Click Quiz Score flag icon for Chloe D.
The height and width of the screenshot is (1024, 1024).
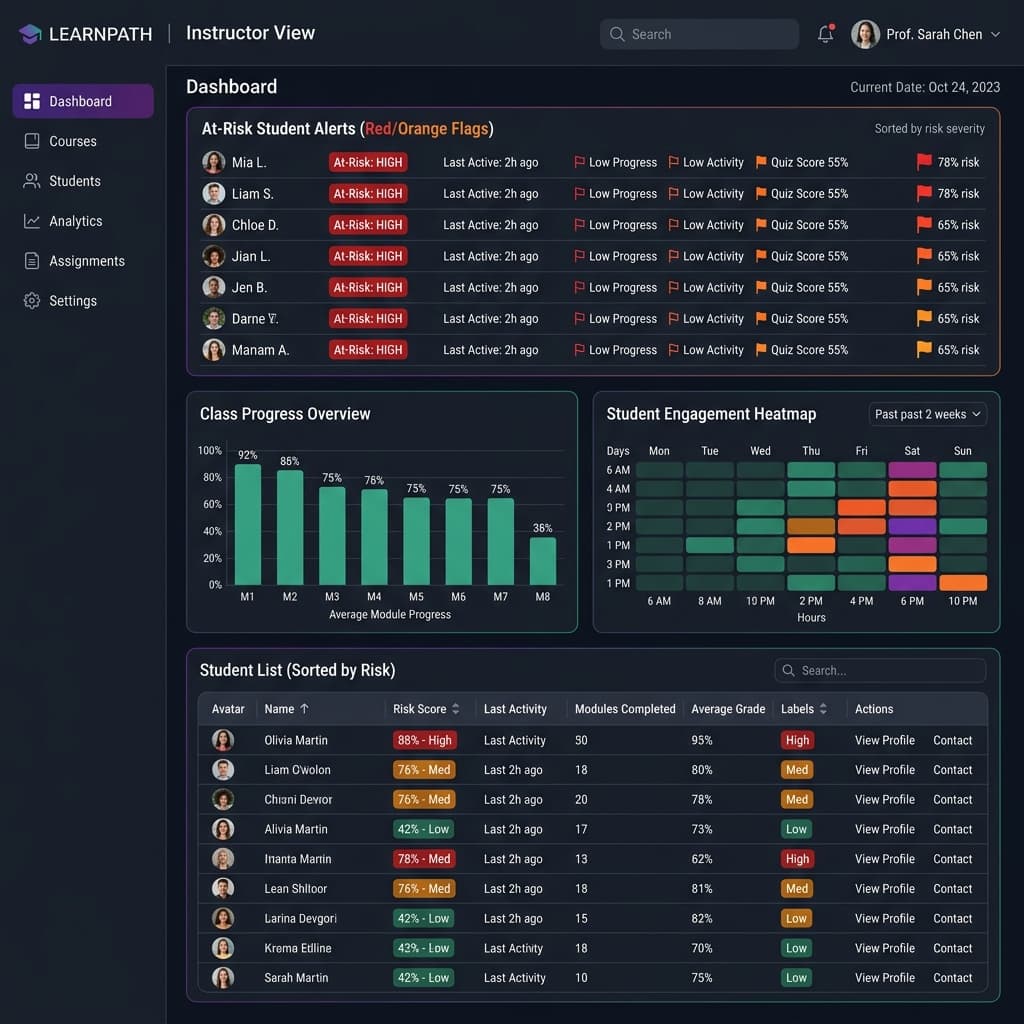point(761,225)
